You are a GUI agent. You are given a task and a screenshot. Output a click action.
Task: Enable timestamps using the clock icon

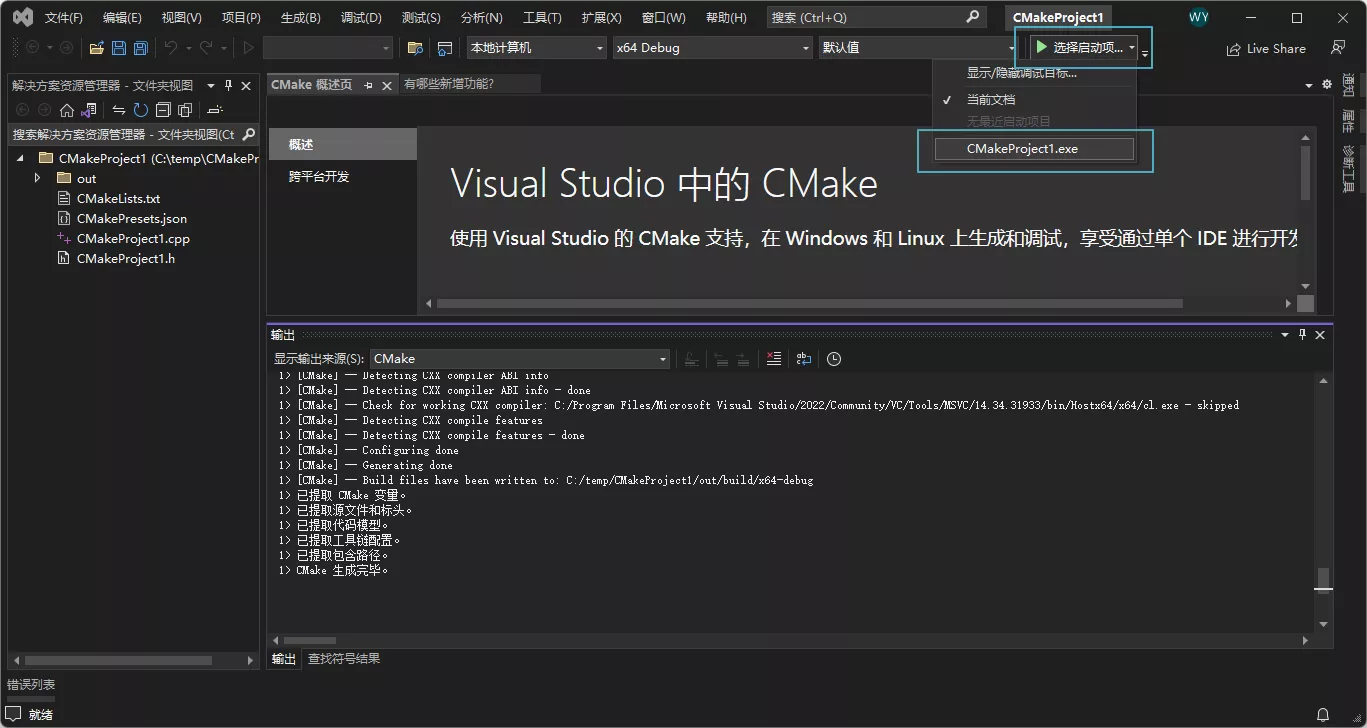(x=833, y=358)
